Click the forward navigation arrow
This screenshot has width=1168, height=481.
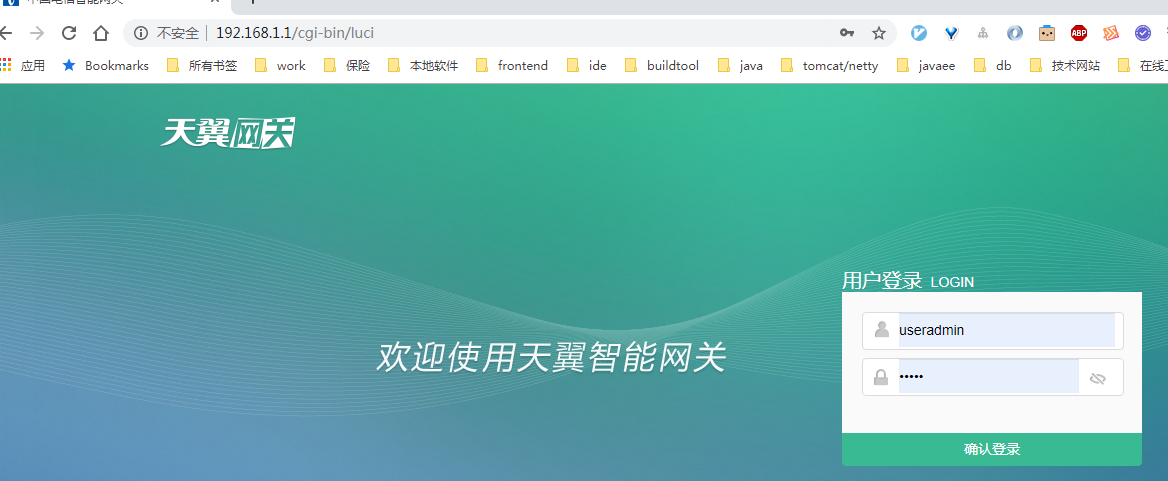[x=37, y=33]
